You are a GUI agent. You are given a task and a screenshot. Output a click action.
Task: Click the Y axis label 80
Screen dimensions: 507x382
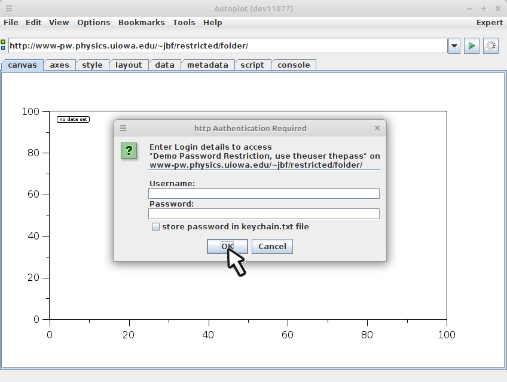point(33,153)
